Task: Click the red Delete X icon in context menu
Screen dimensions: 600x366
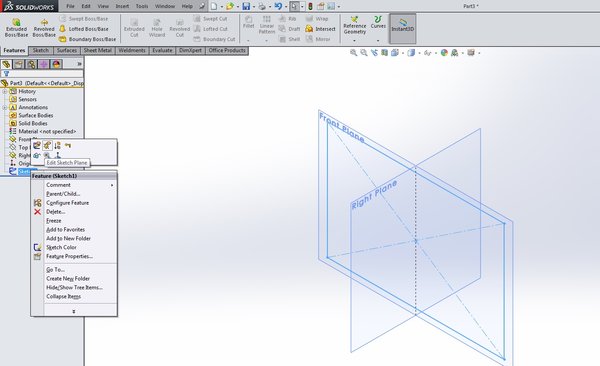Action: coord(38,212)
